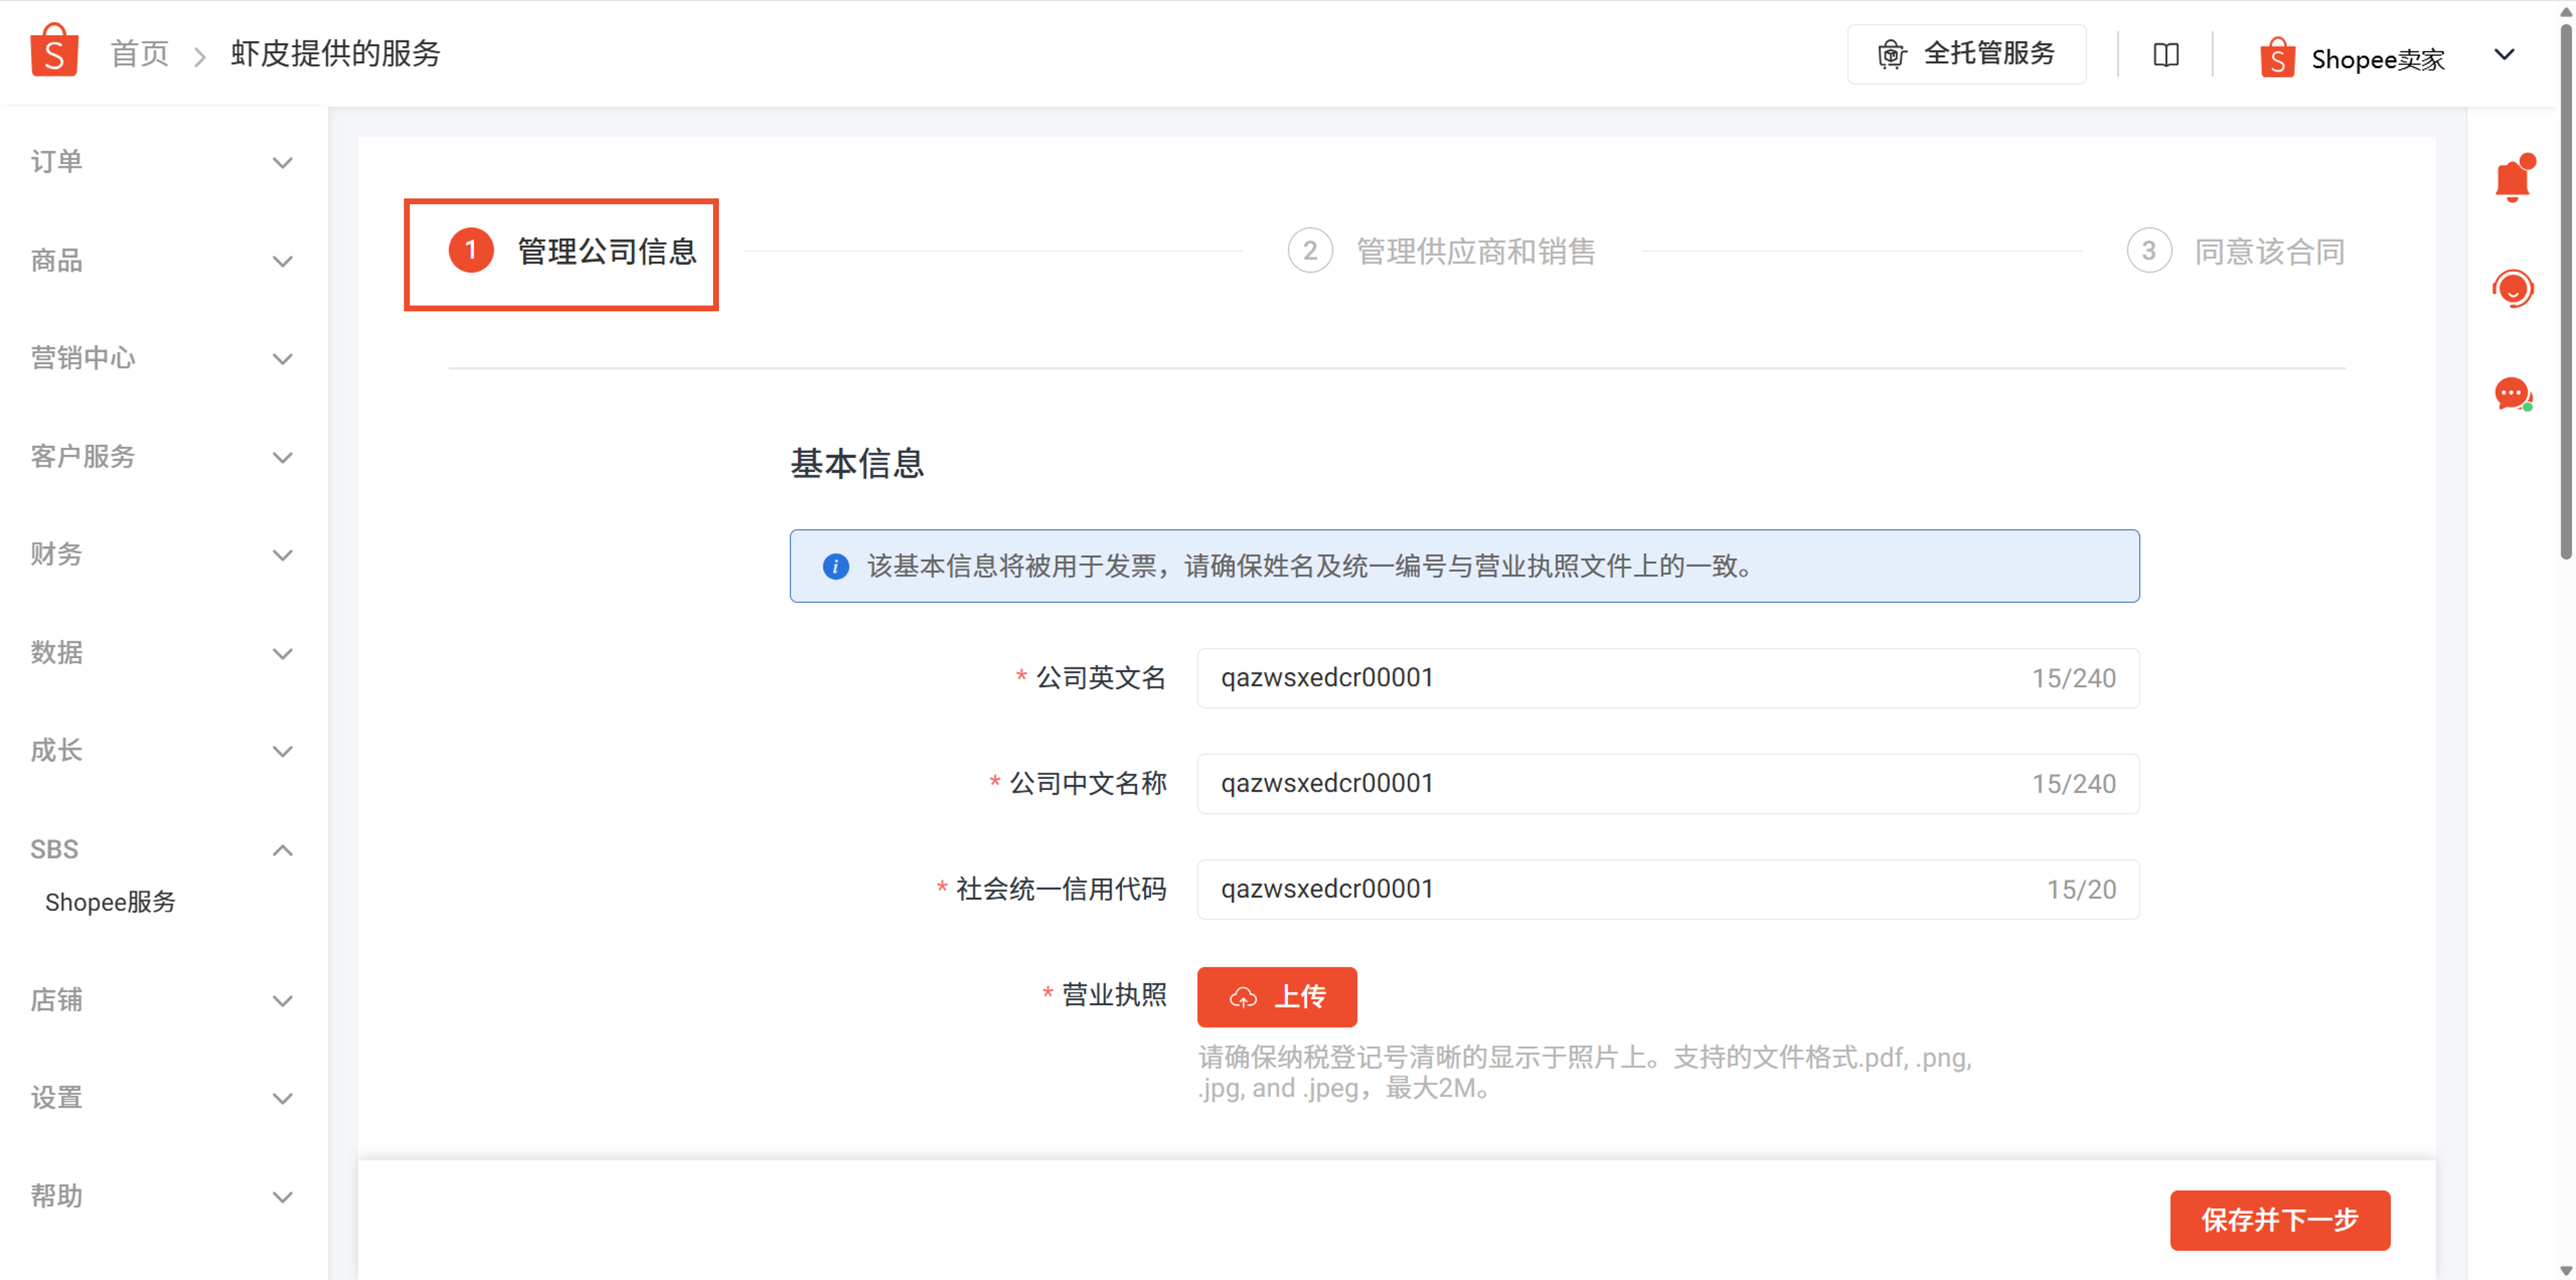The image size is (2576, 1280).
Task: Click the 全托管服务 button
Action: coord(1966,53)
